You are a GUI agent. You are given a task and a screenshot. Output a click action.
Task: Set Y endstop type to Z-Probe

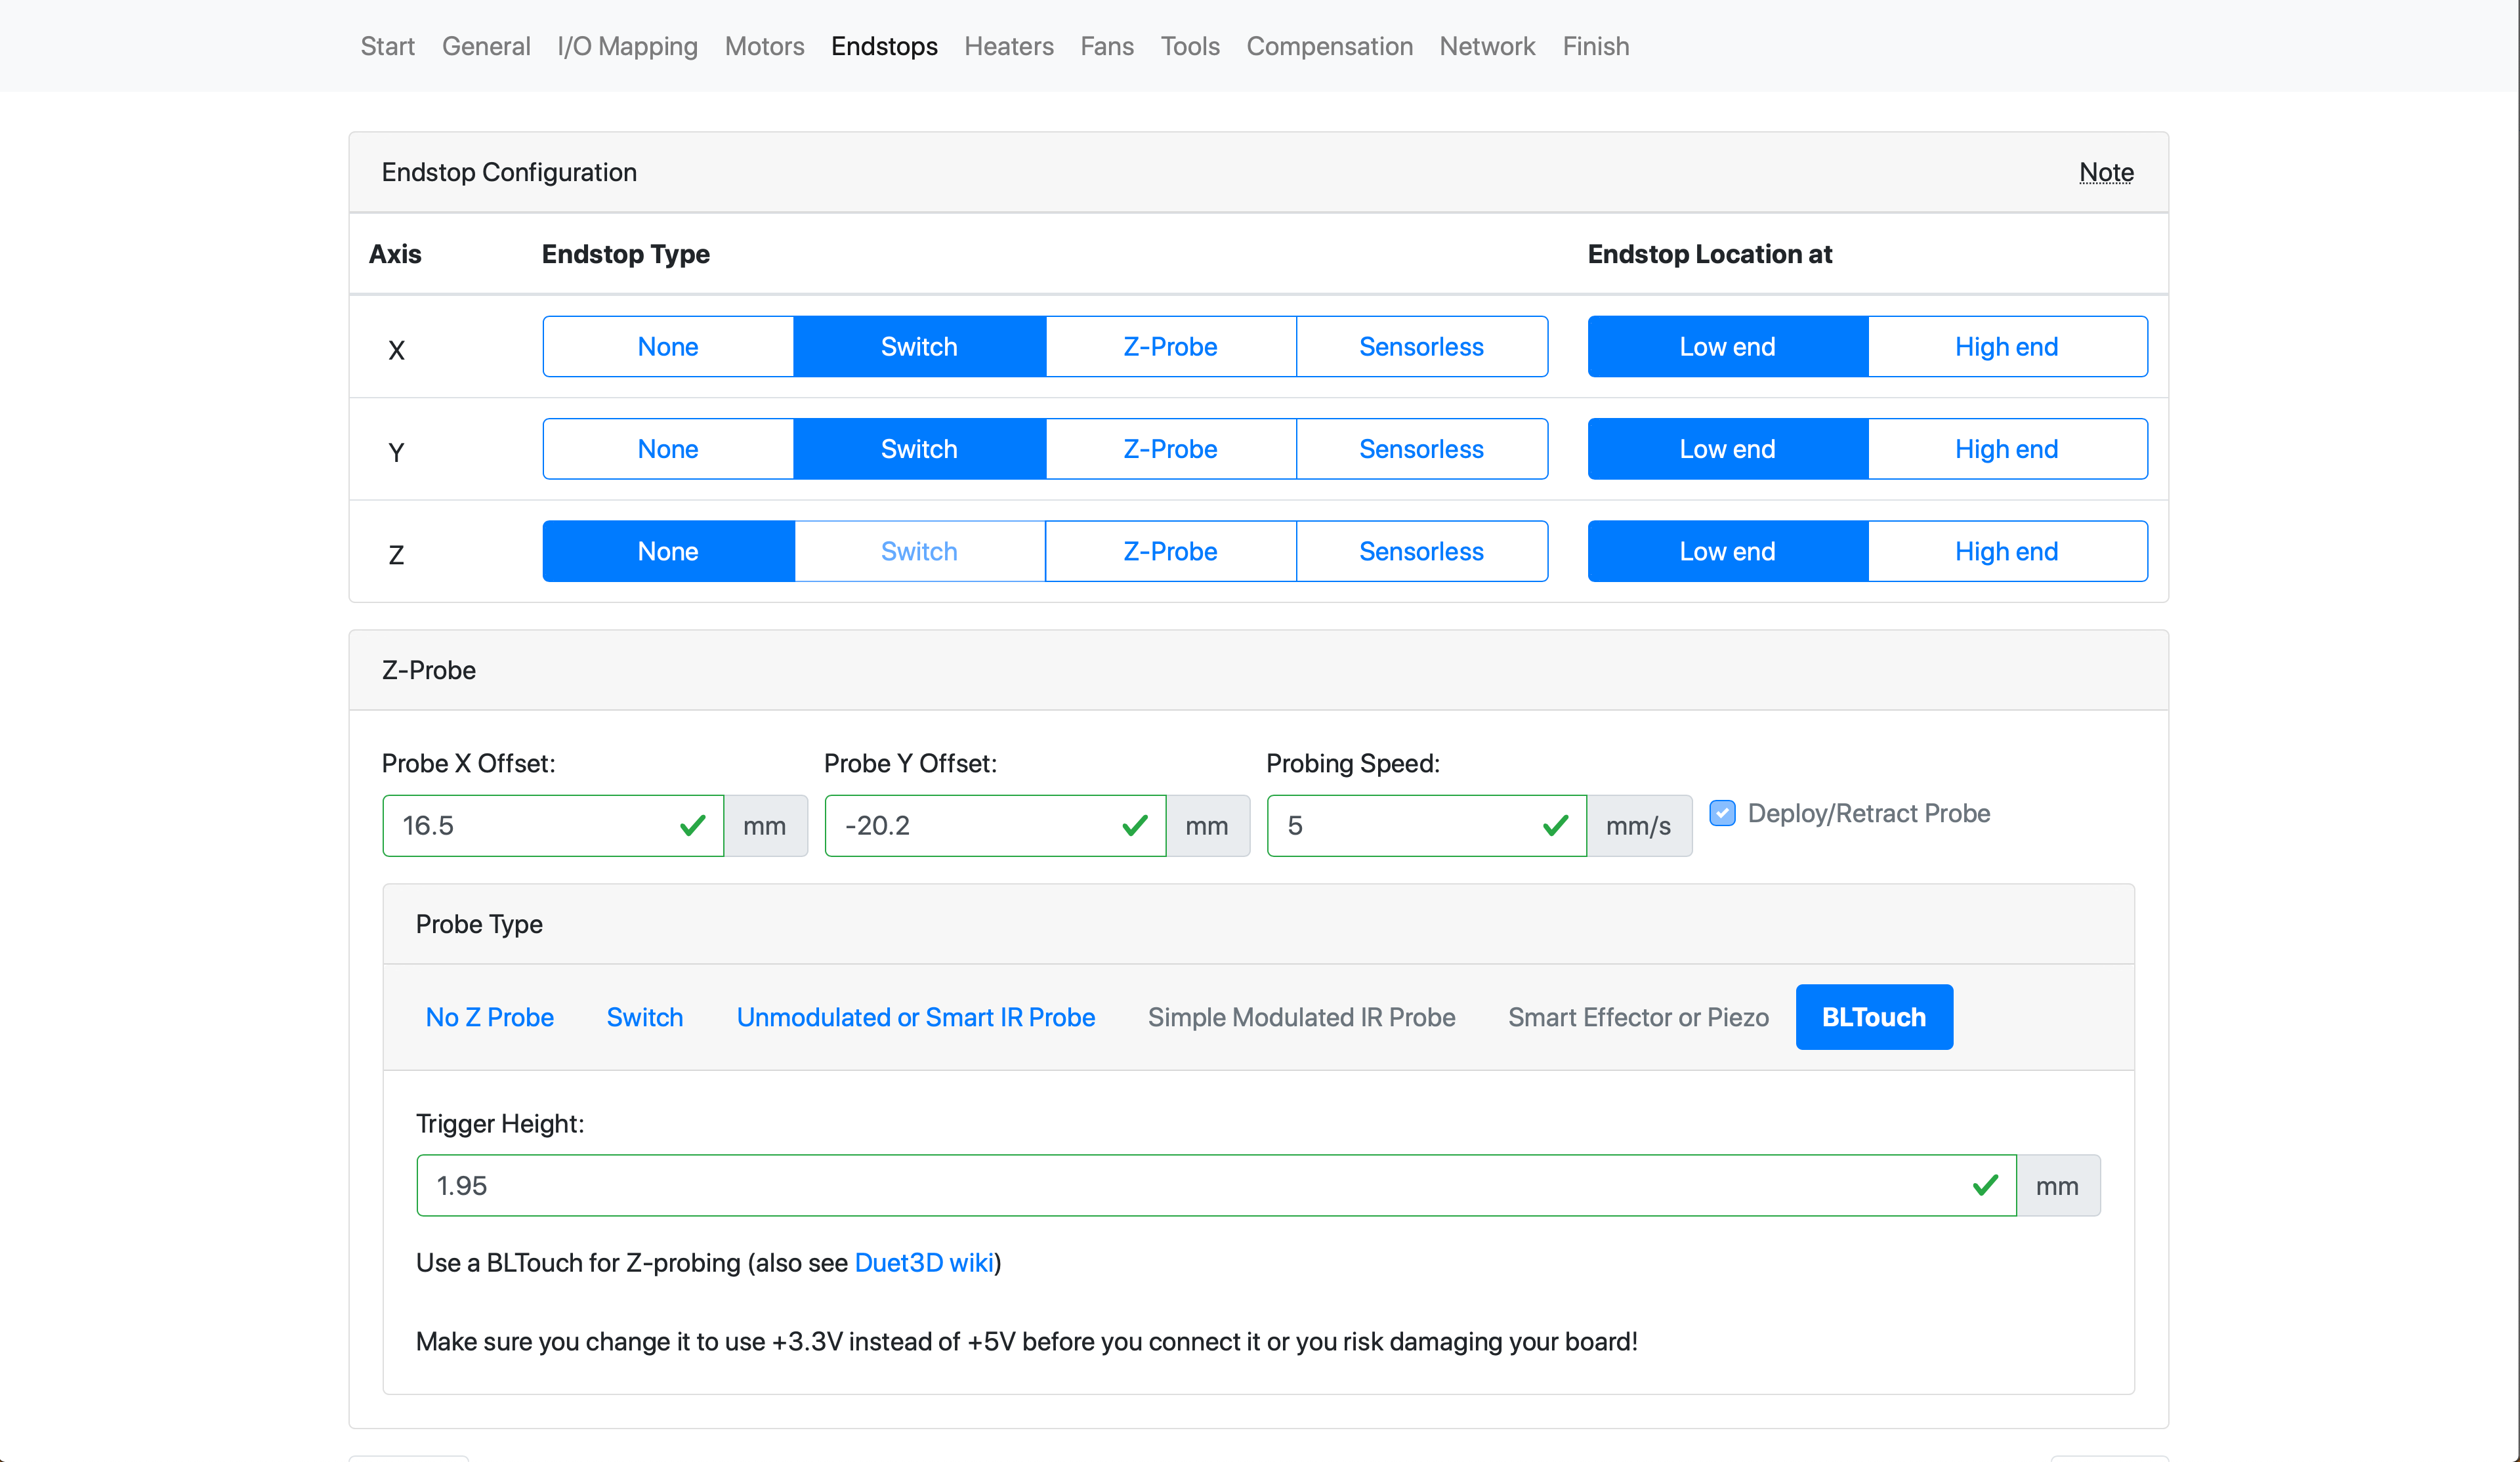pyautogui.click(x=1170, y=449)
